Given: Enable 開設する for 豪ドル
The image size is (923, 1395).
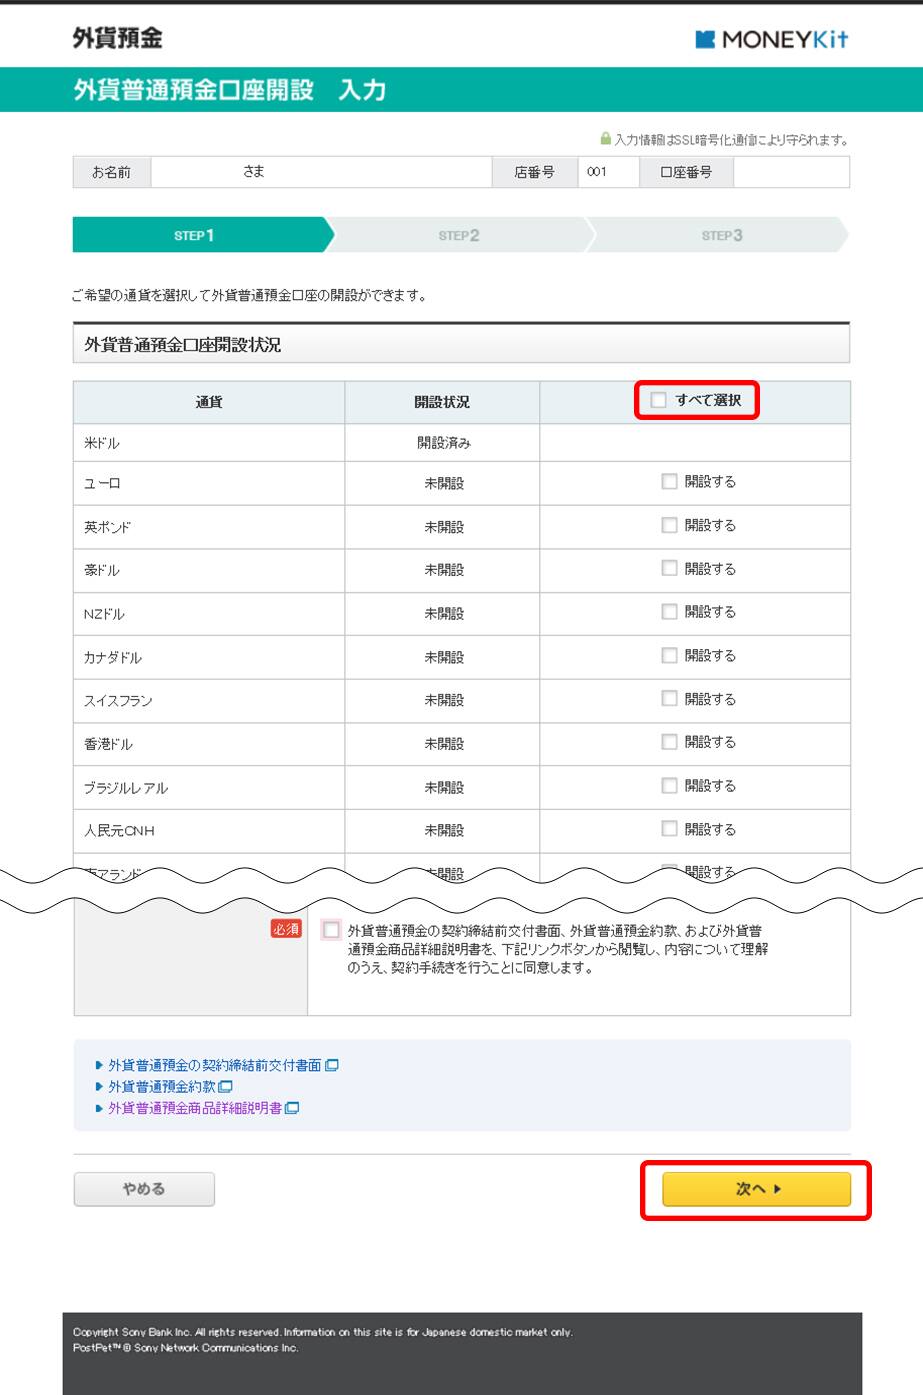Looking at the screenshot, I should [669, 568].
